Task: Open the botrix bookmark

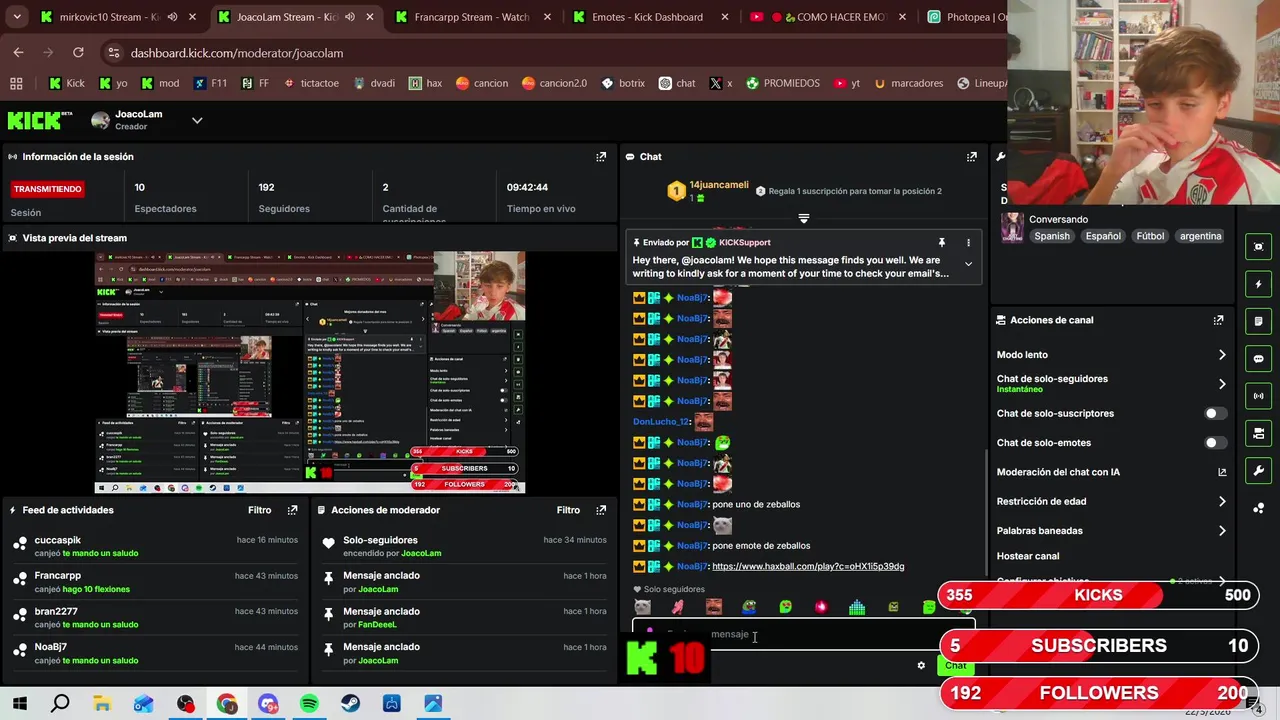Action: click(623, 83)
